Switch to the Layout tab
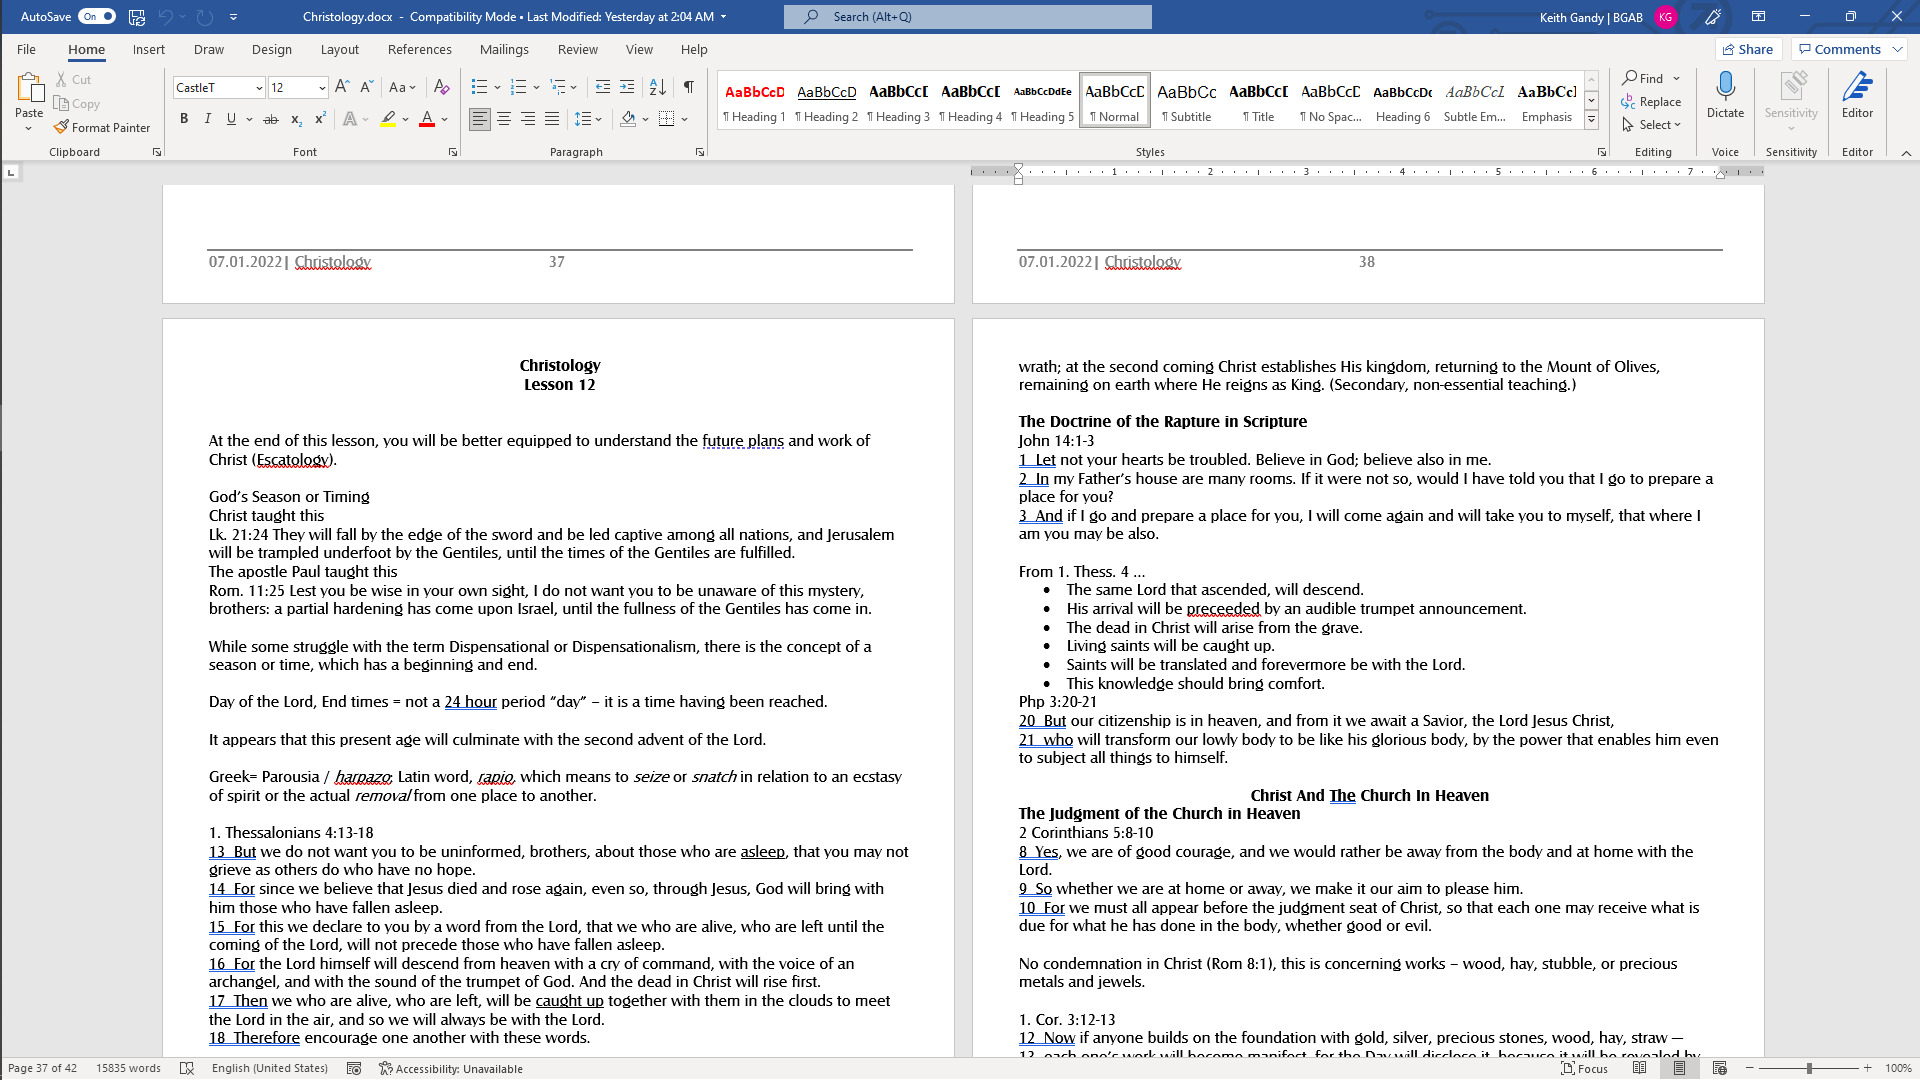This screenshot has height=1080, width=1920. 340,49
